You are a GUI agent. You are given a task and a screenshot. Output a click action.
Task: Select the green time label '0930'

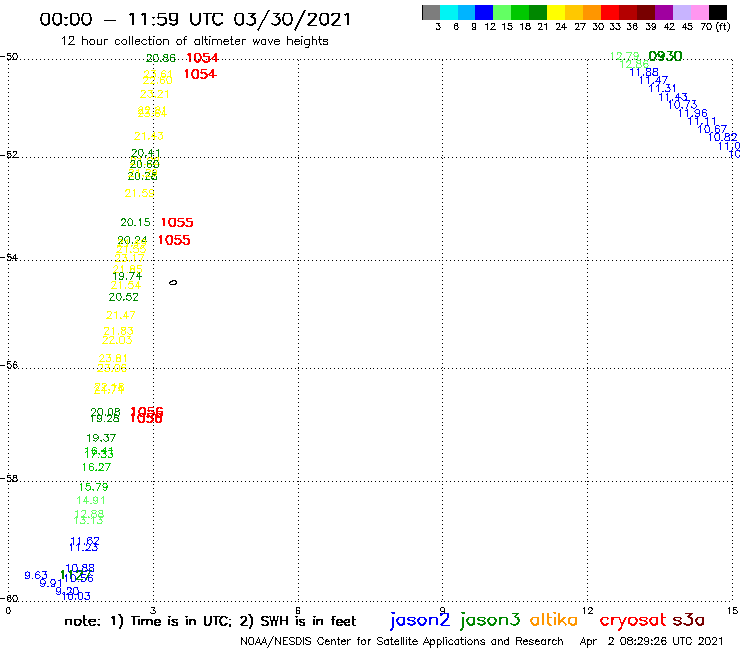(665, 56)
